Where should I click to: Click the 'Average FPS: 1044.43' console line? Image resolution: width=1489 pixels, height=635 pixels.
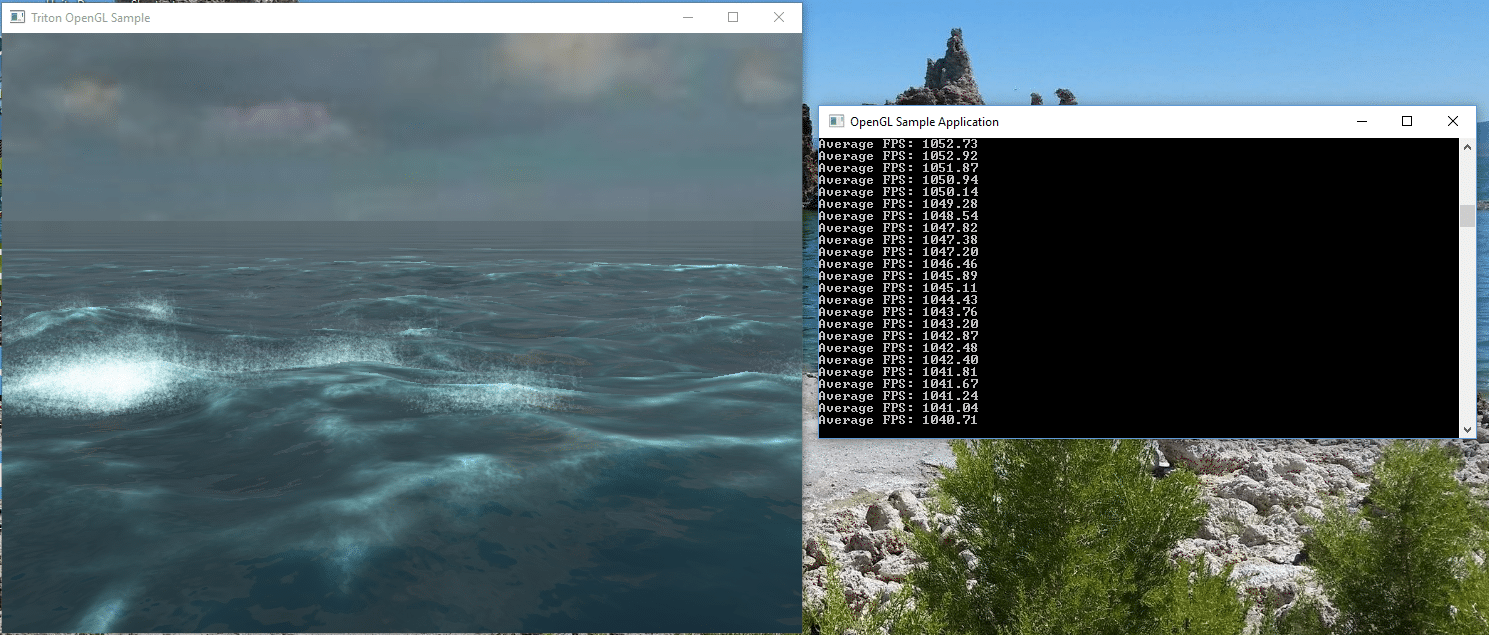point(898,300)
